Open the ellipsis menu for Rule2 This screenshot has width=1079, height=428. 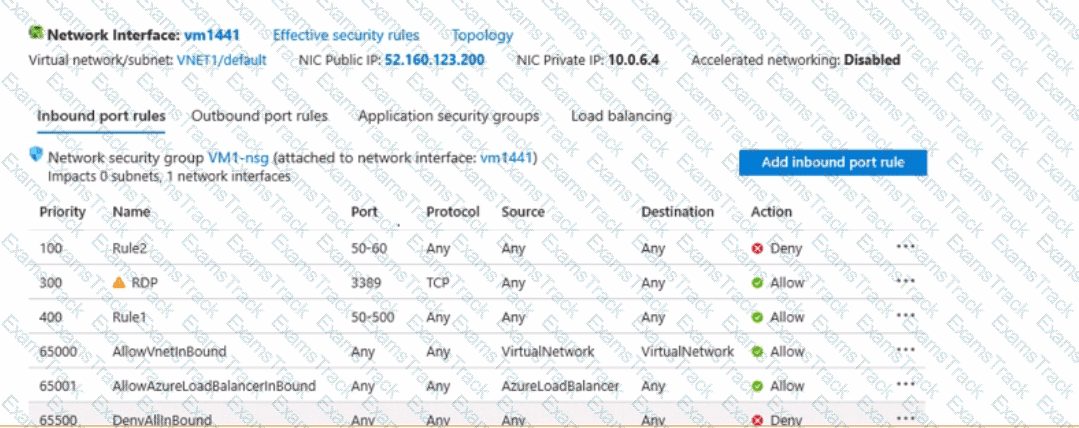[906, 246]
